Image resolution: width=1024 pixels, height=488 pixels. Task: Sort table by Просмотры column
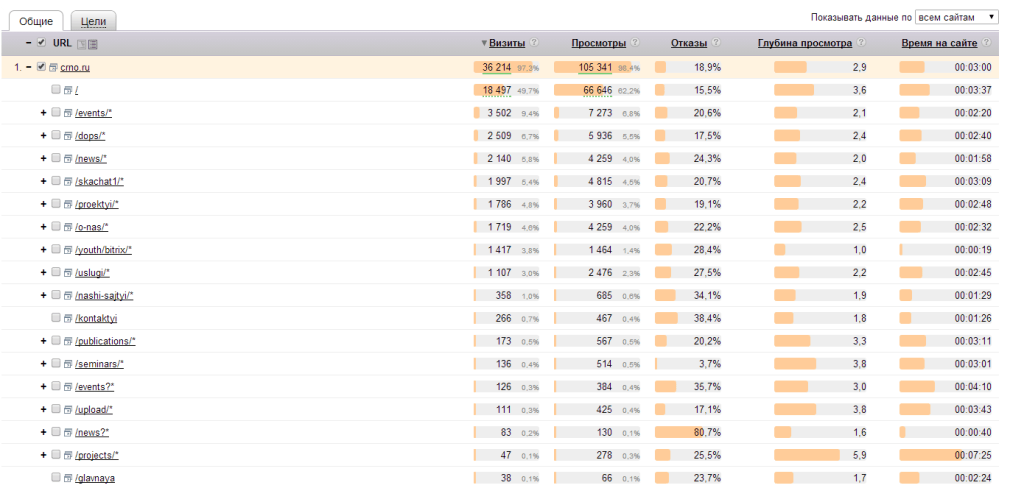(598, 43)
